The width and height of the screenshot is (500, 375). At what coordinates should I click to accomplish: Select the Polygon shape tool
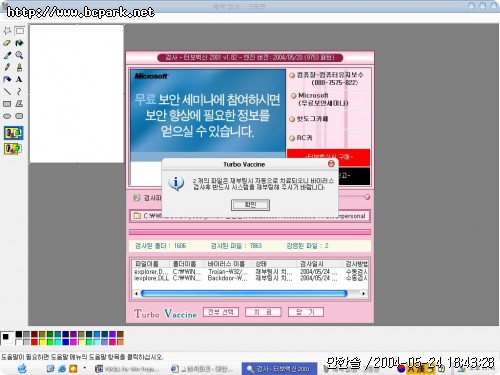pos(20,104)
